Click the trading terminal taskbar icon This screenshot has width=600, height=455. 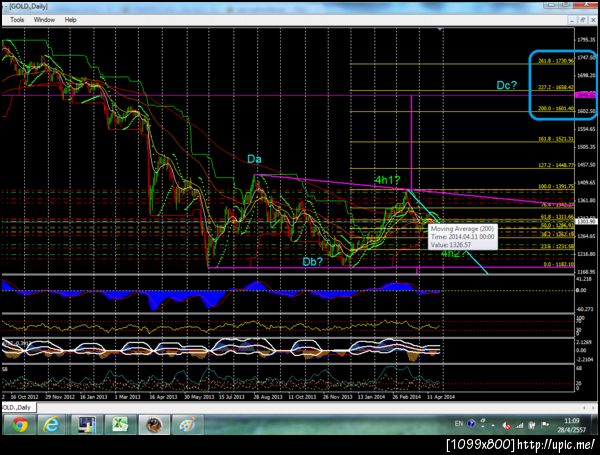(x=86, y=425)
